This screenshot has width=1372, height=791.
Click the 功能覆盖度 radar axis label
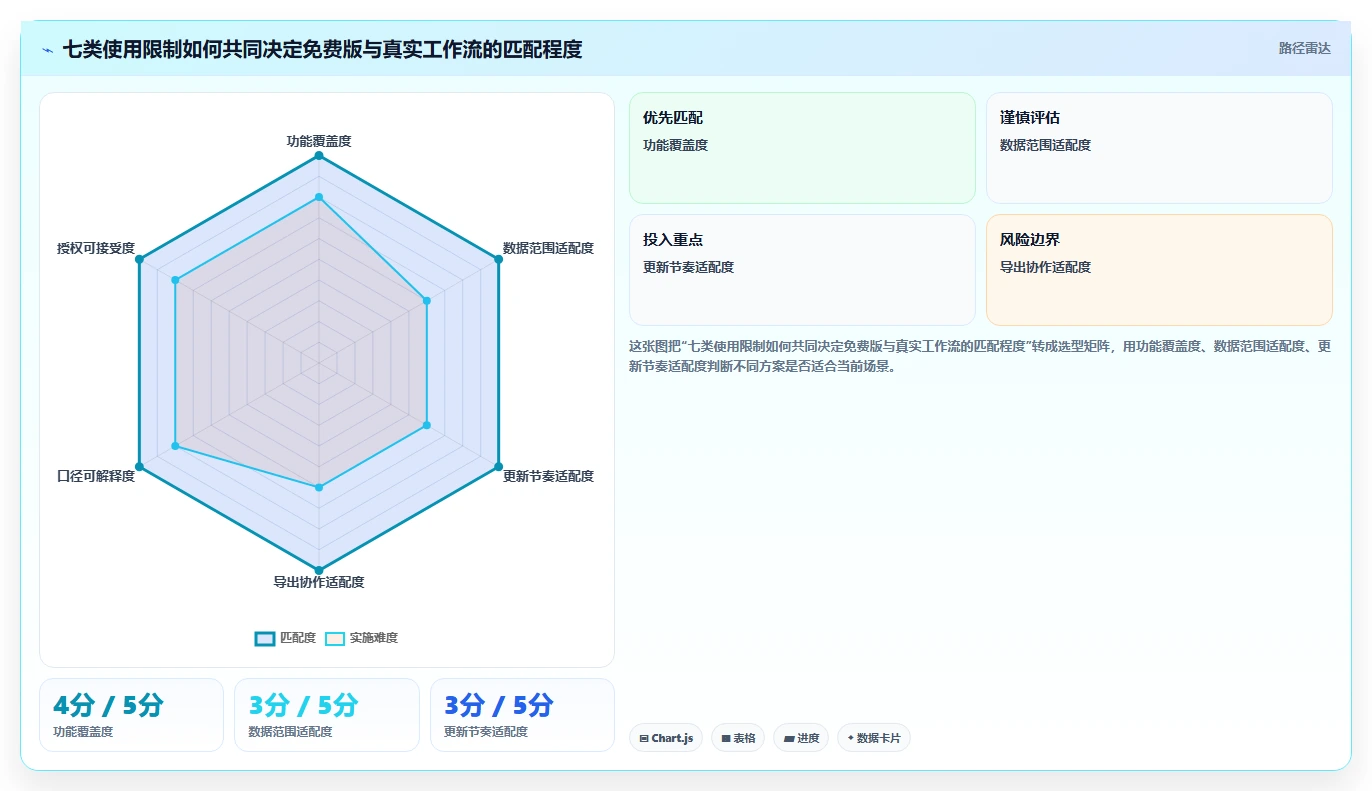(319, 141)
